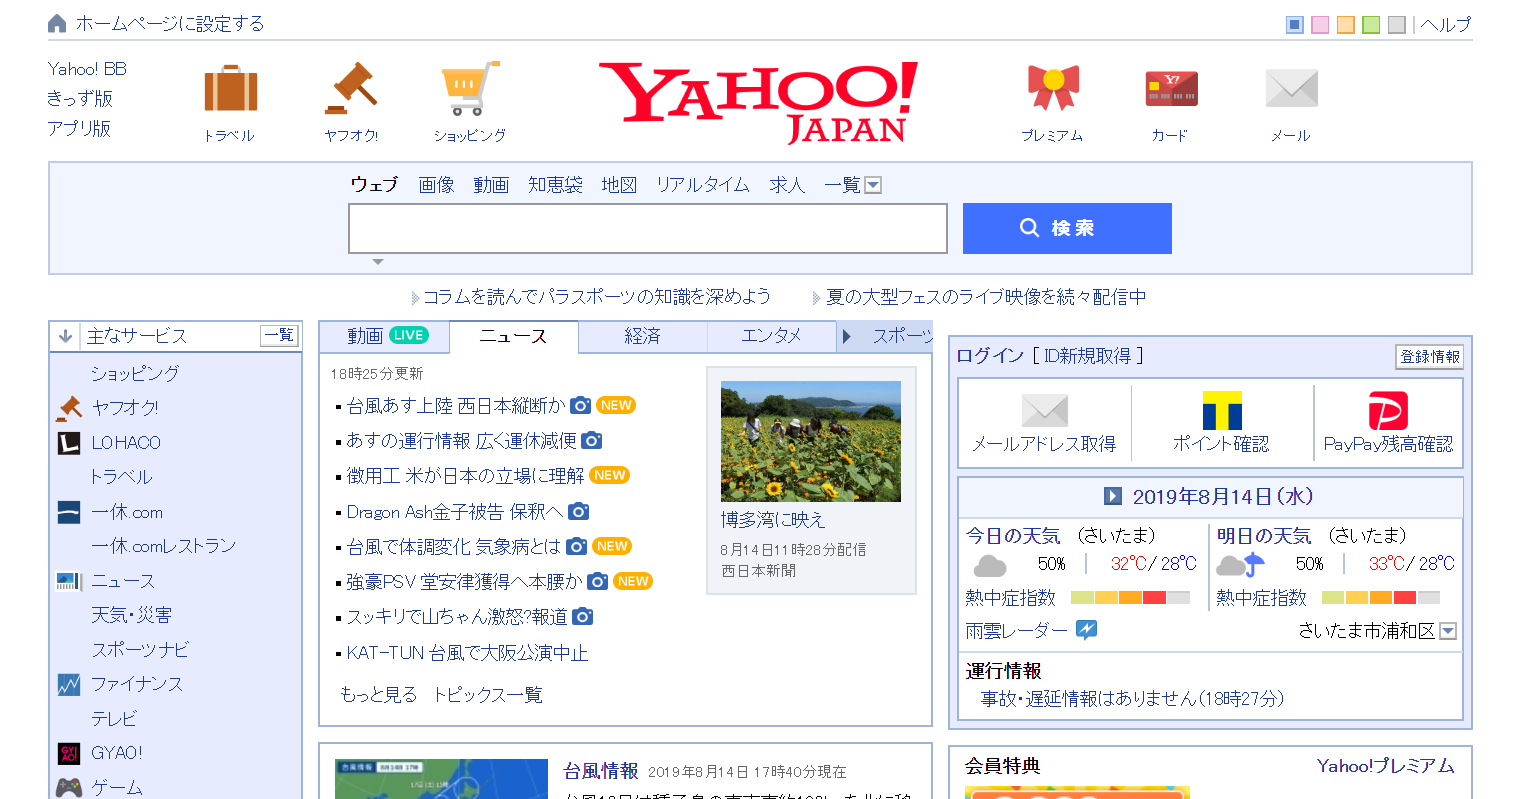The width and height of the screenshot is (1531, 799).
Task: Open the パラスポーツ column promo link
Action: [x=597, y=297]
